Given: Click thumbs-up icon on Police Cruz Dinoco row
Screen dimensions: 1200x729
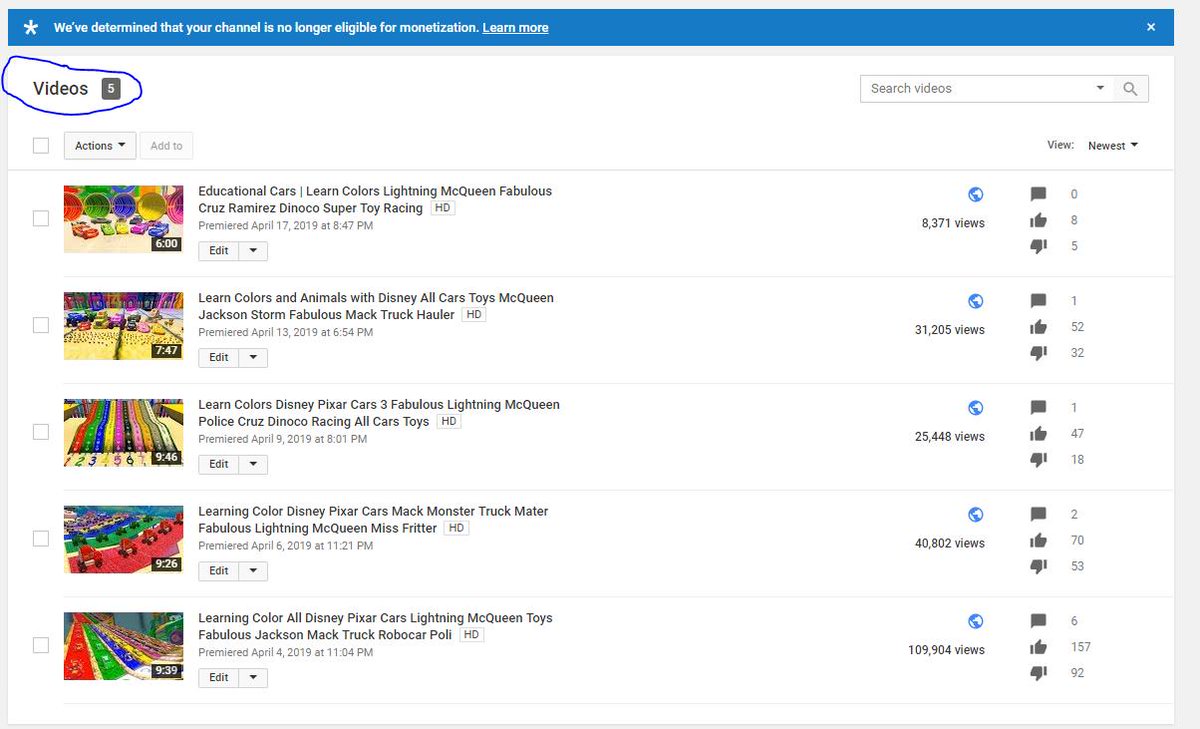Looking at the screenshot, I should (1038, 434).
